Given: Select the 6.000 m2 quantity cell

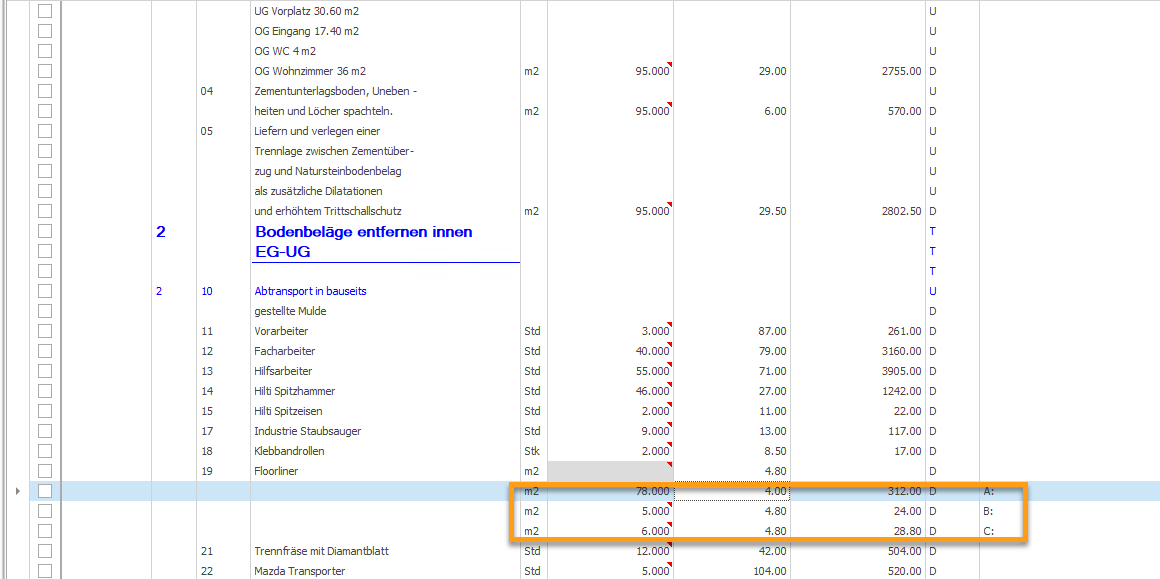Looking at the screenshot, I should tap(610, 531).
